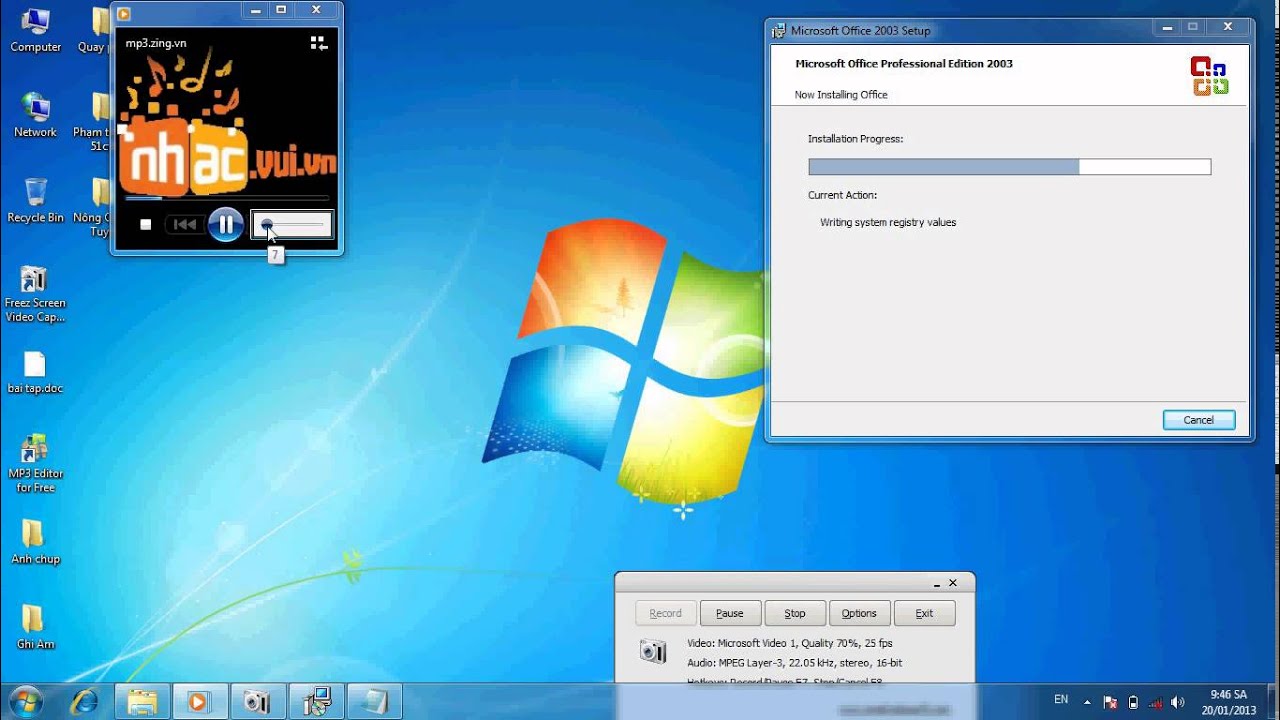
Task: Open Action Center flag icon
Action: (x=1110, y=702)
